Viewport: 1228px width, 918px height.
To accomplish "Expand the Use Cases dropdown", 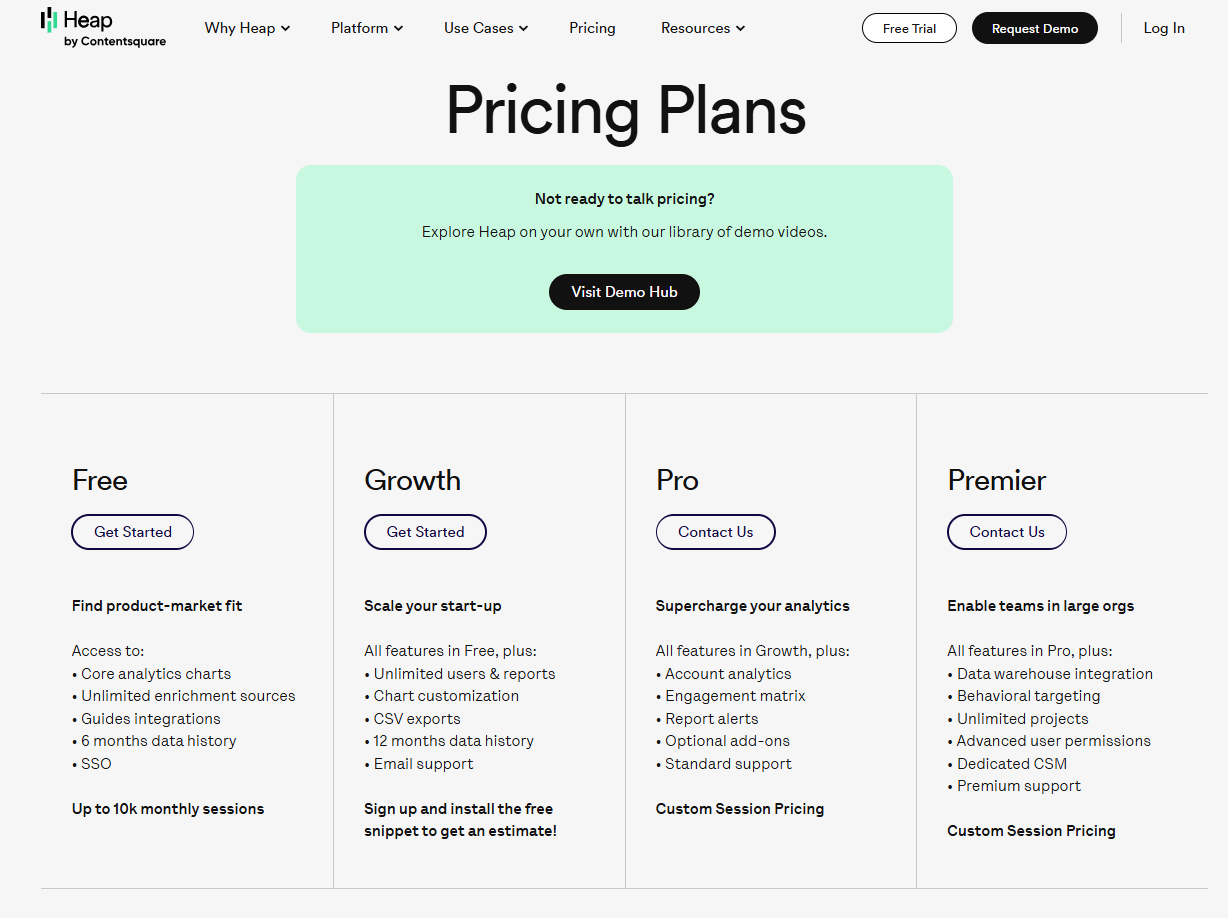I will click(484, 28).
